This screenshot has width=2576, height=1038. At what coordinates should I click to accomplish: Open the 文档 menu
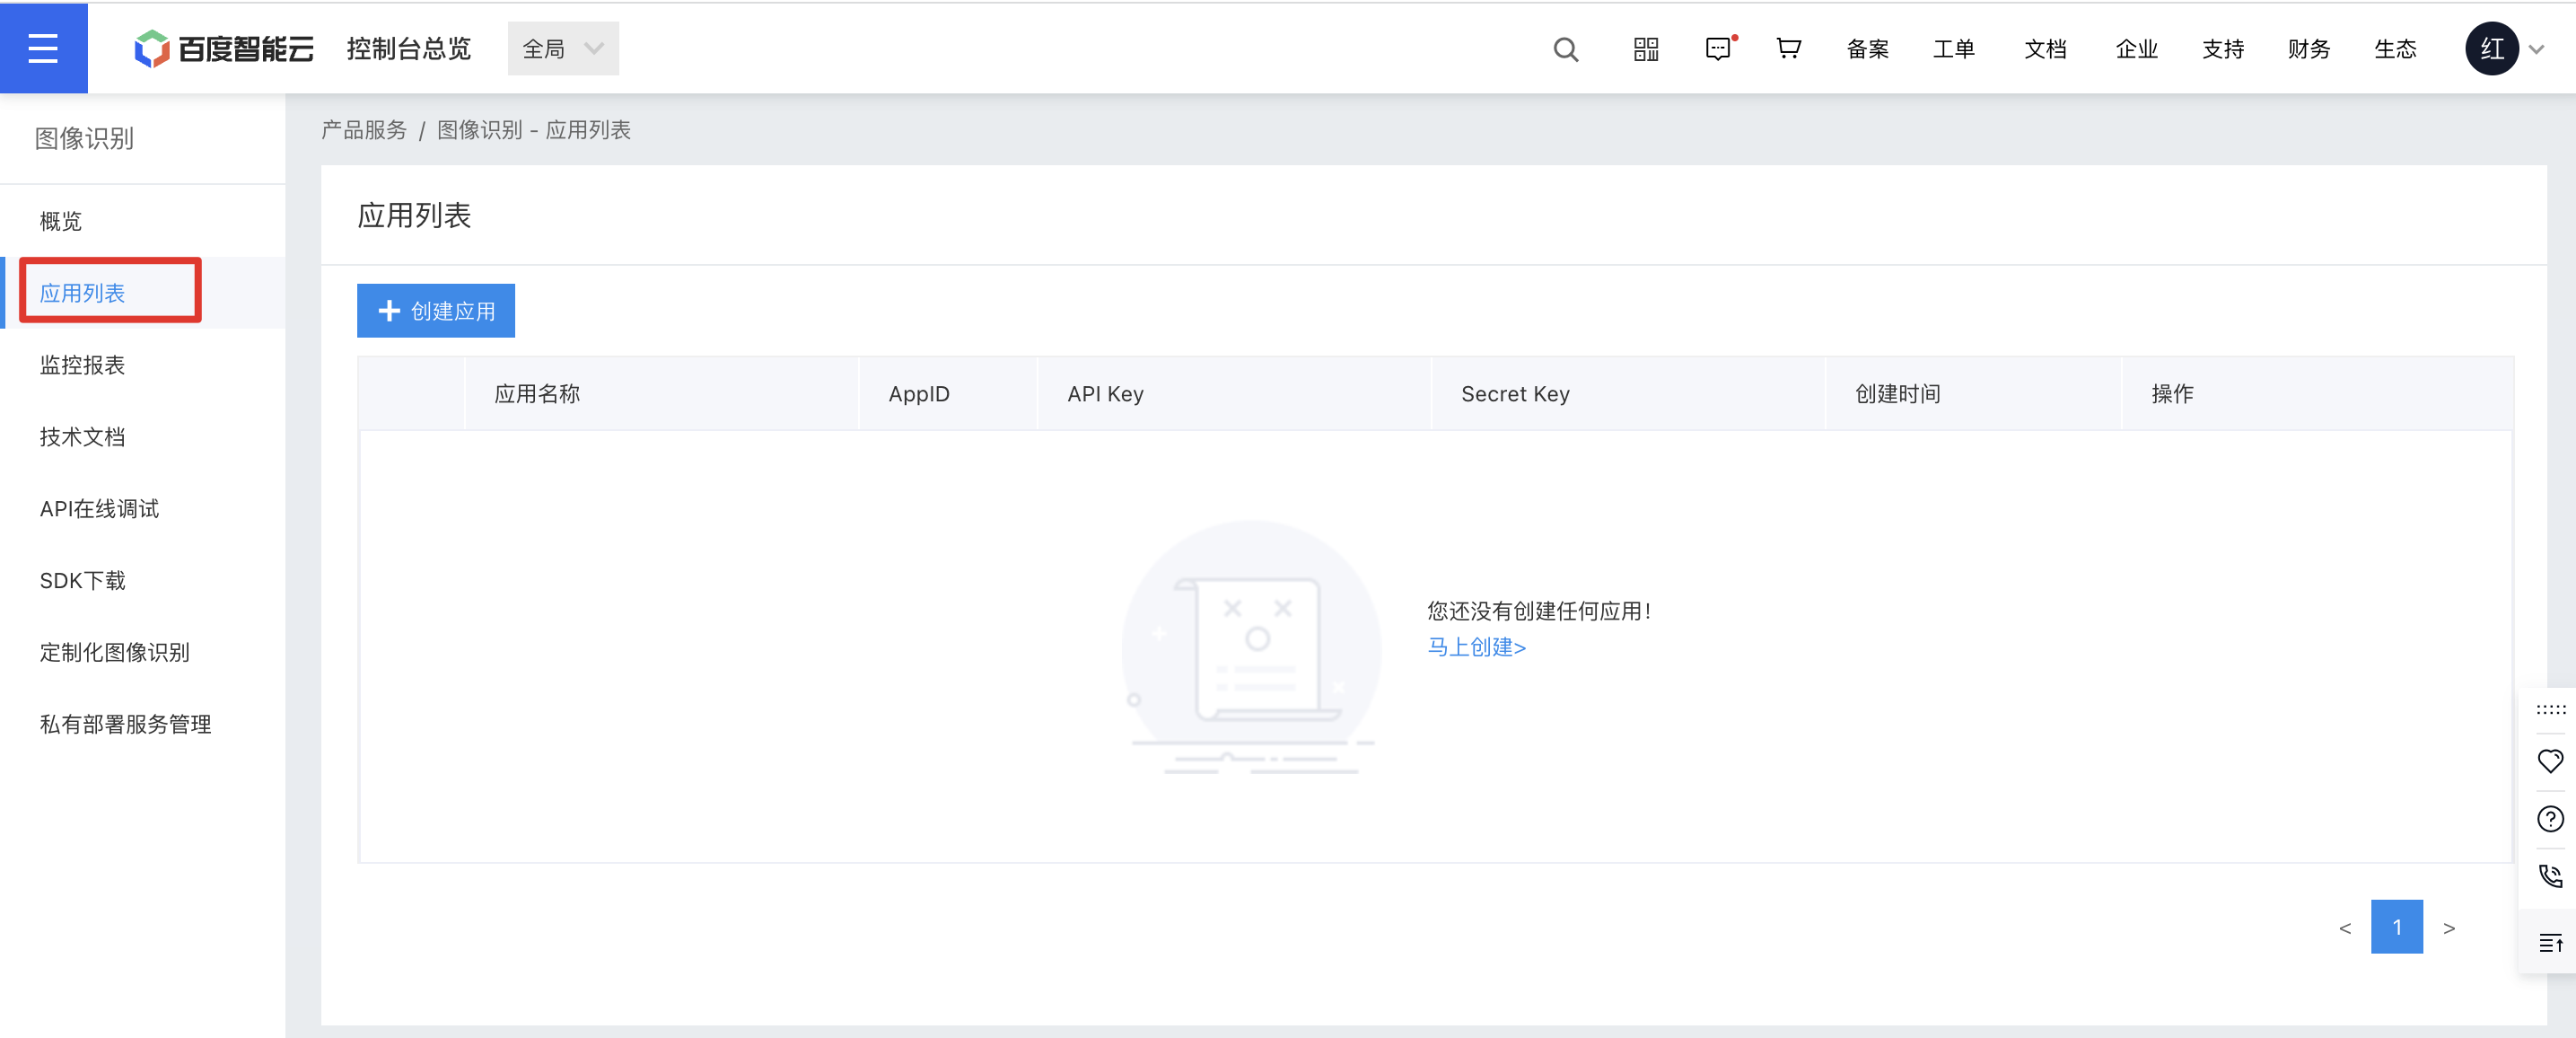click(x=2045, y=49)
